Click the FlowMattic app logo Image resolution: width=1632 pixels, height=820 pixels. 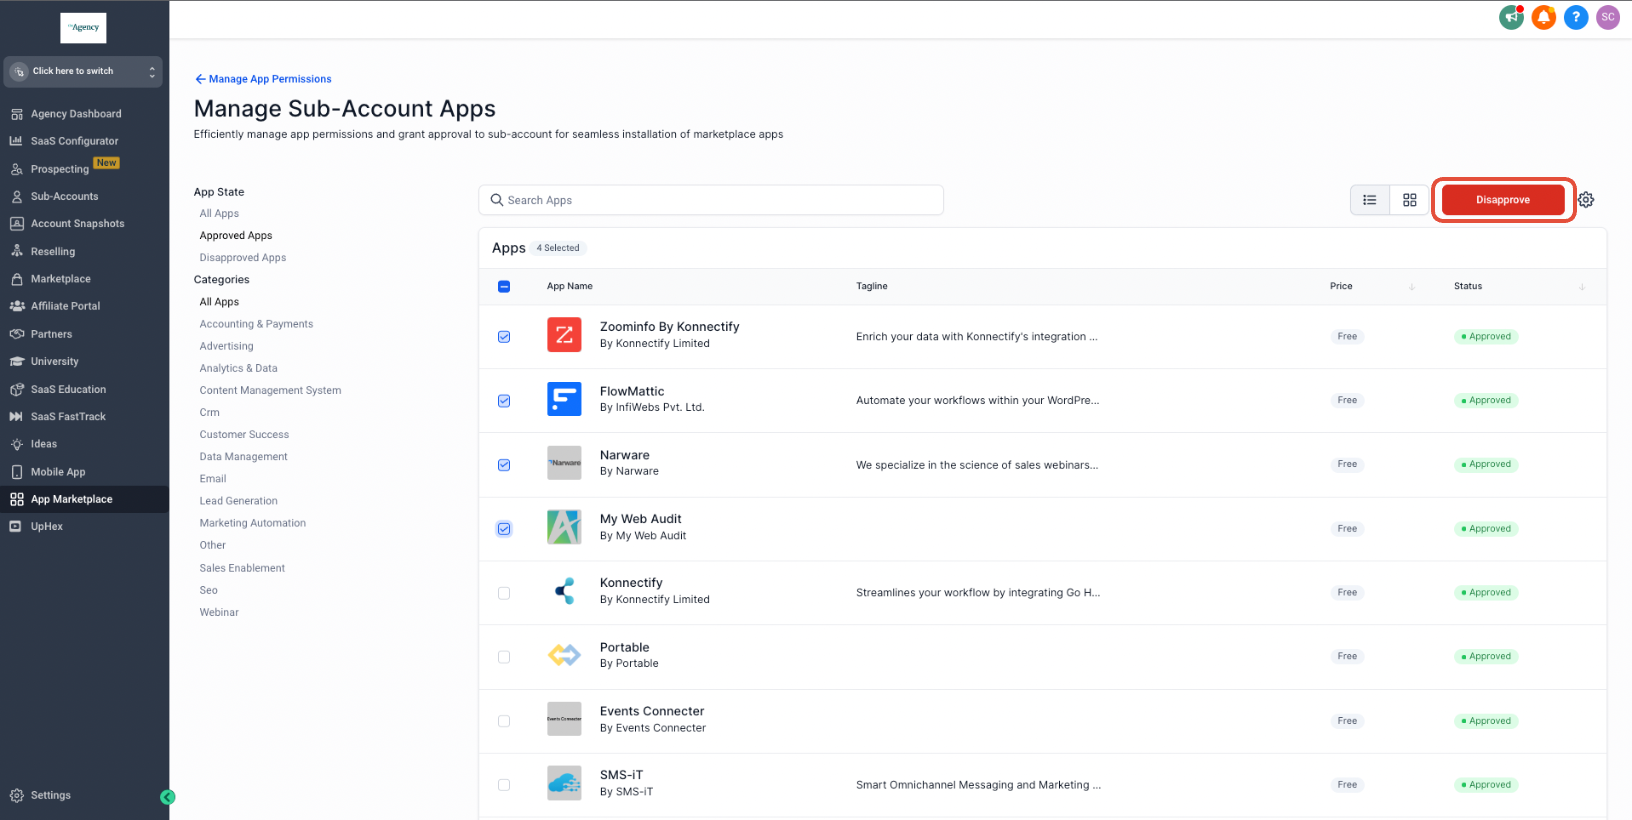pyautogui.click(x=564, y=399)
